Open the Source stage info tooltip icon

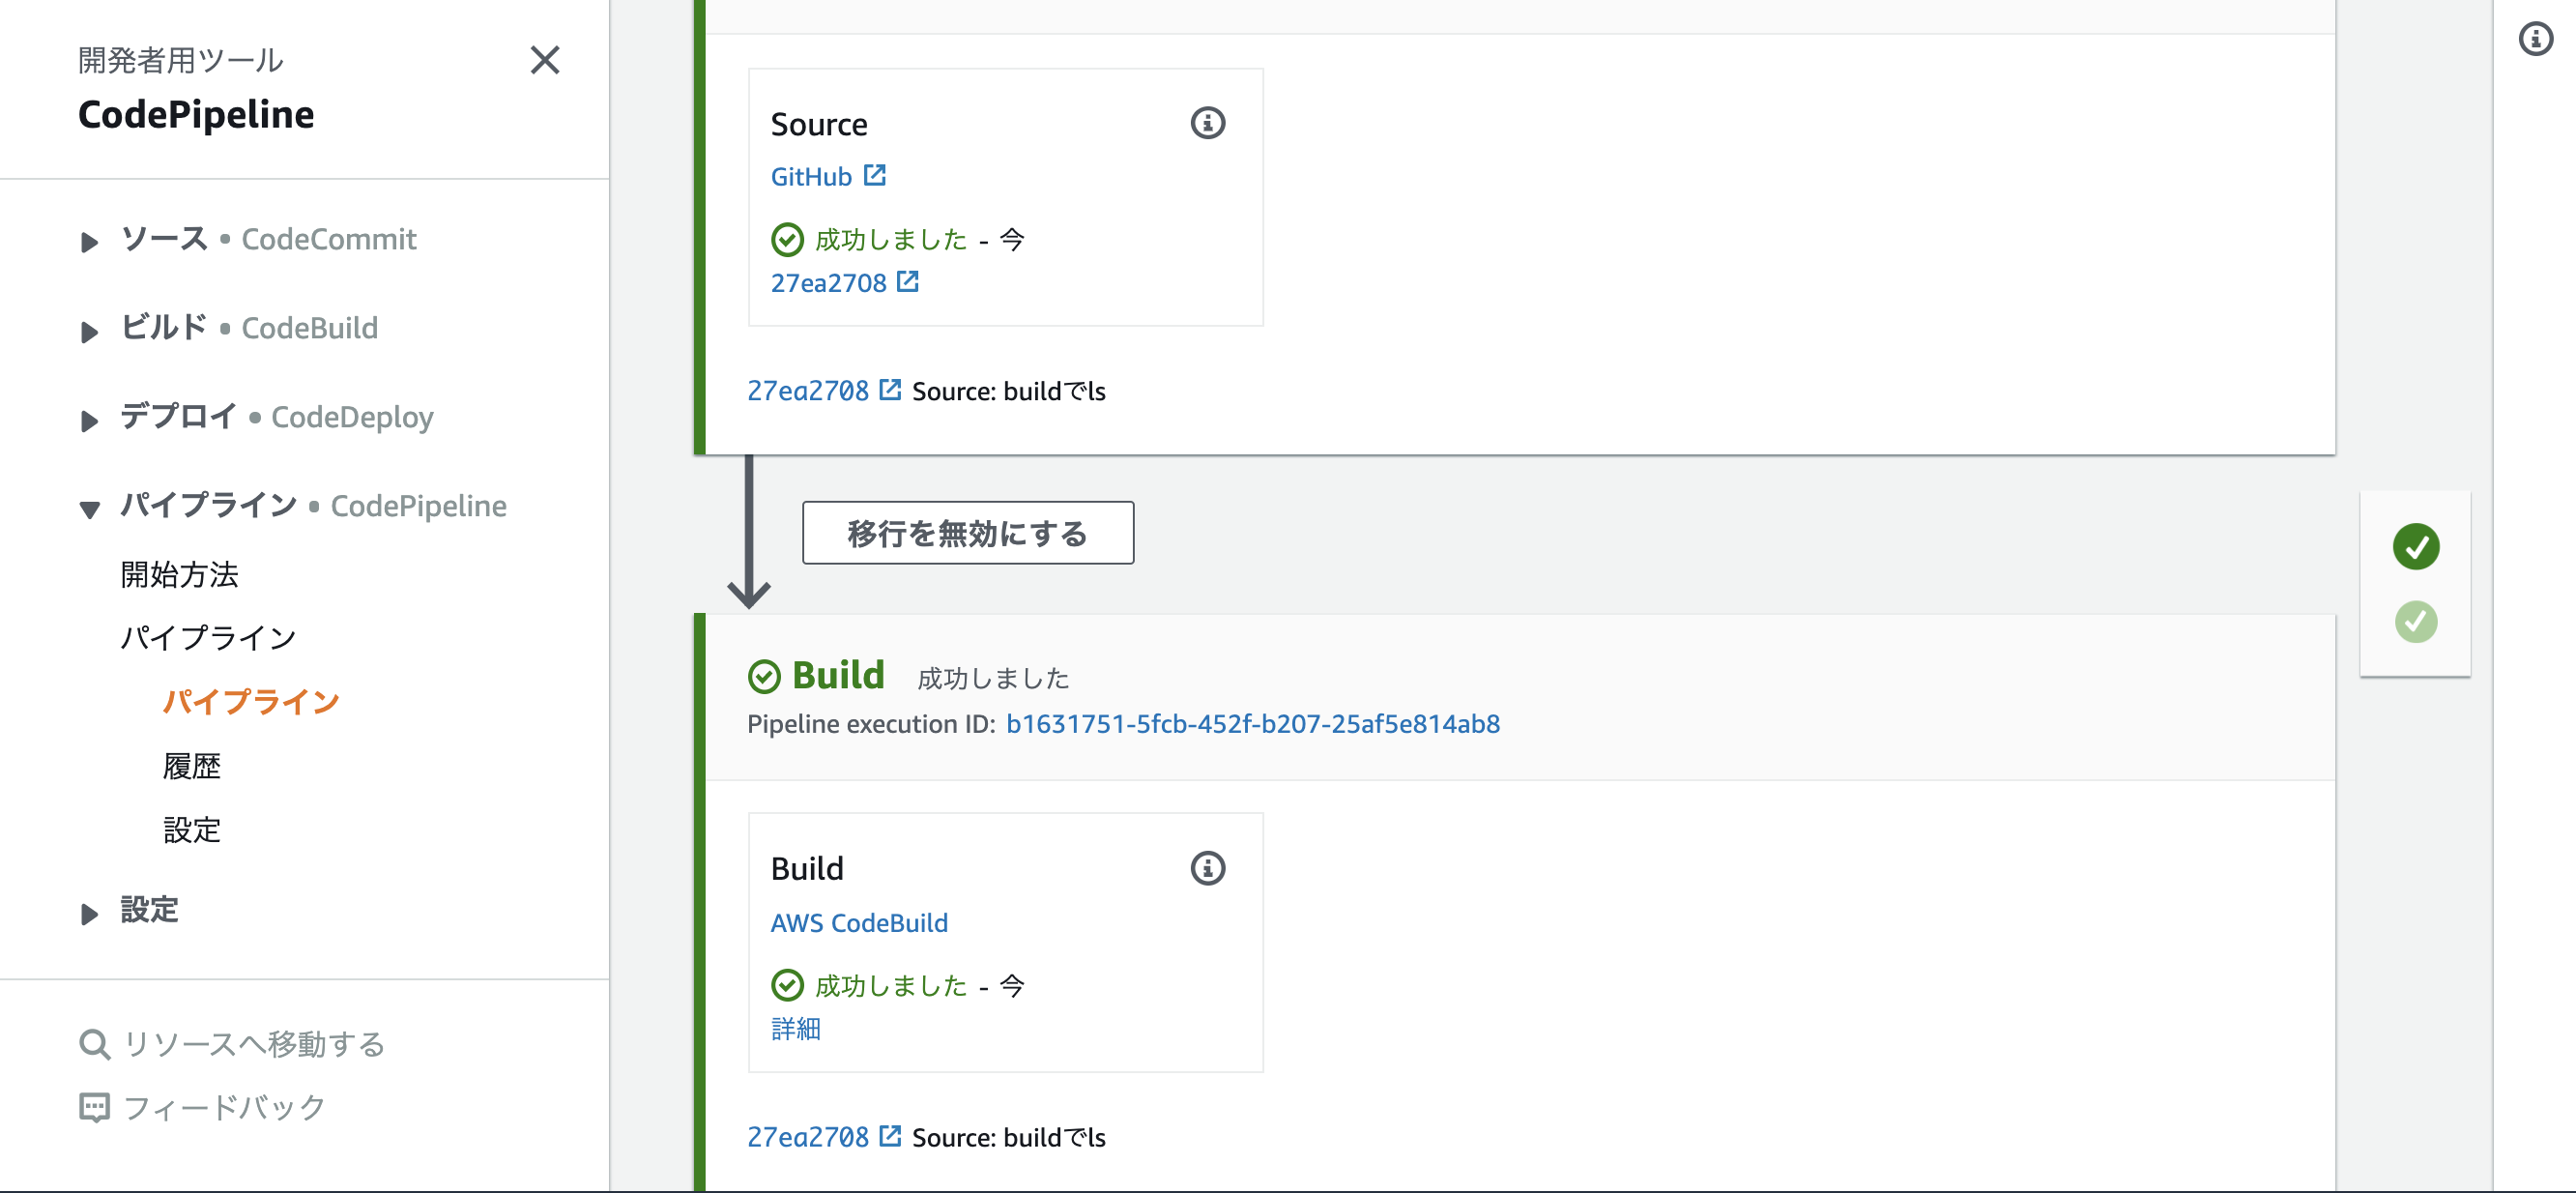1209,122
